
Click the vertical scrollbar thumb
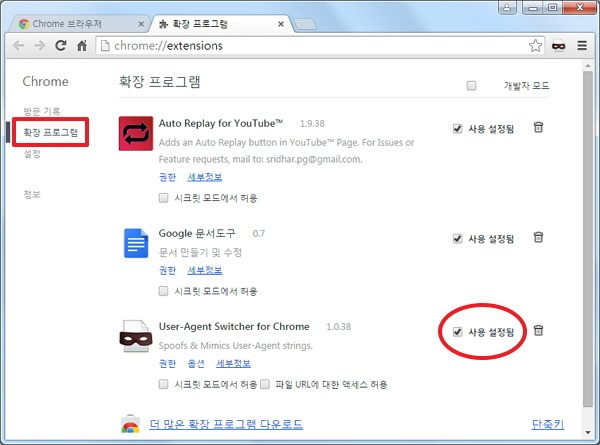tap(588, 239)
